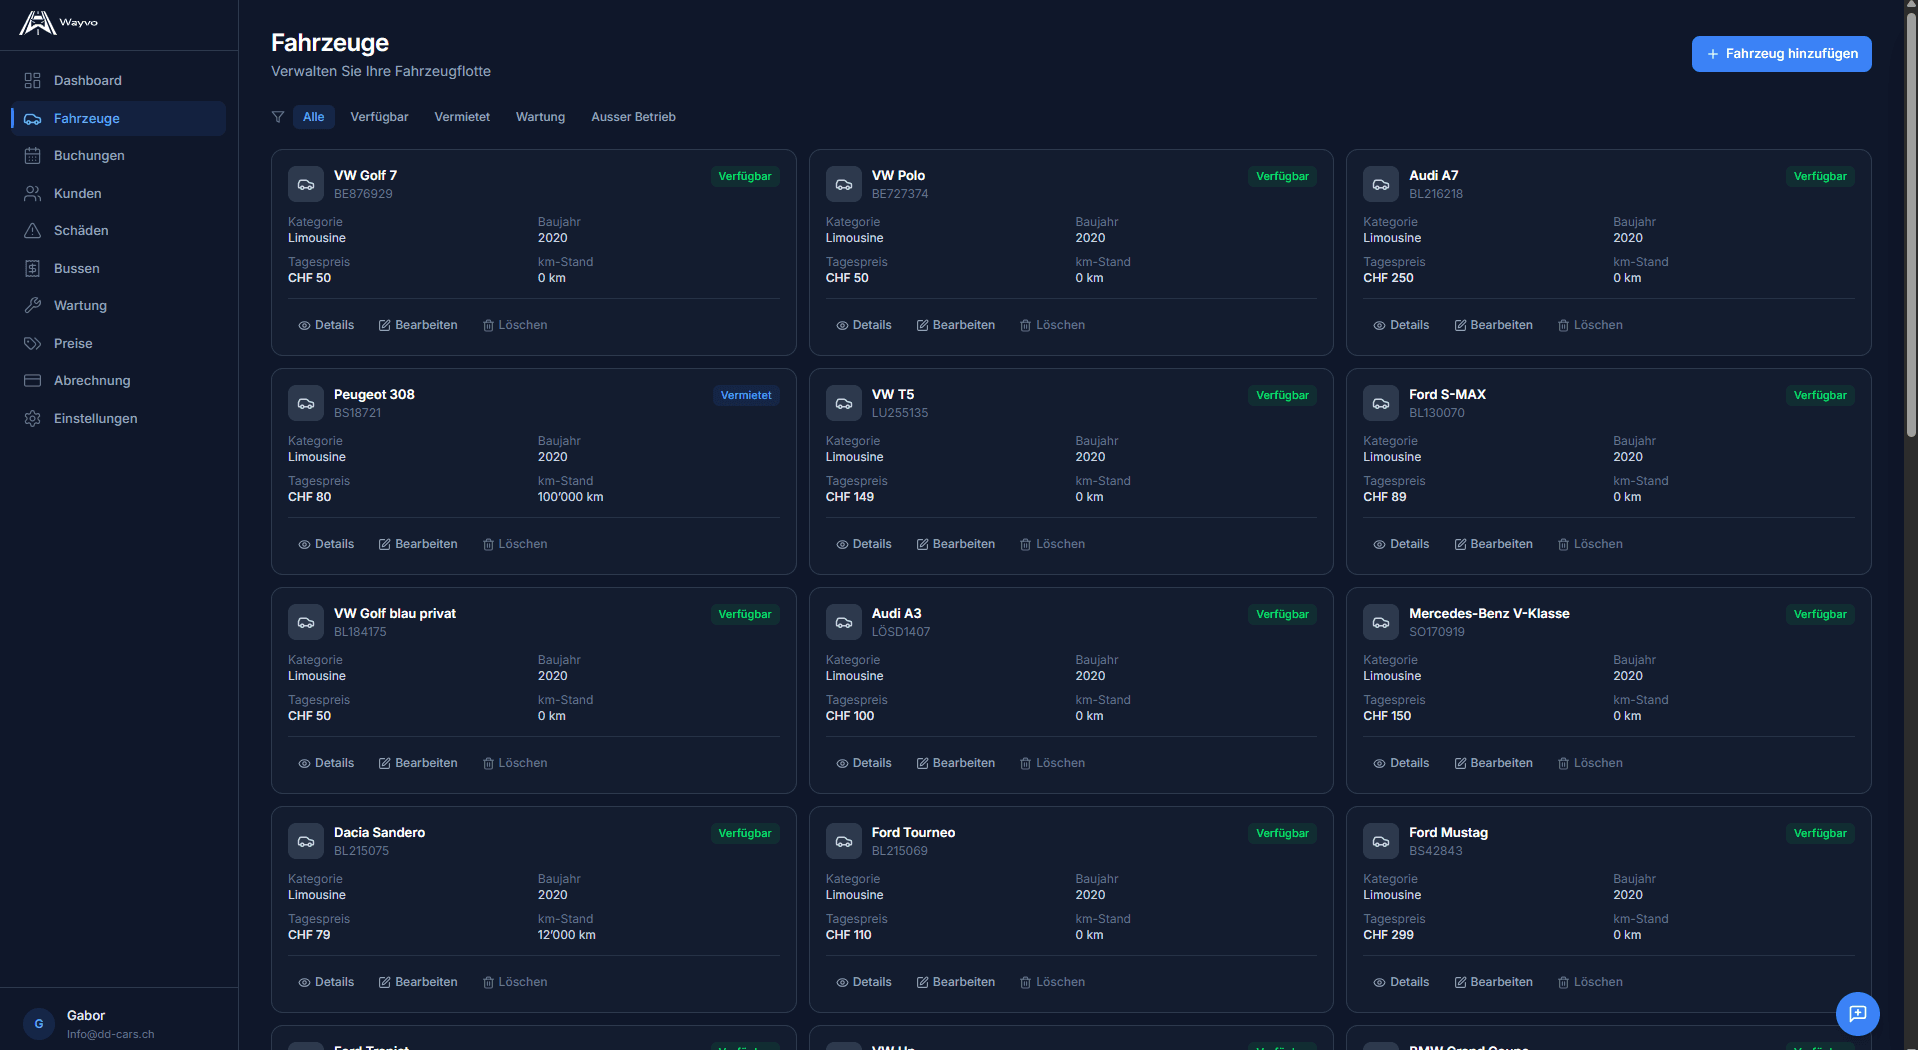1918x1050 pixels.
Task: Delete the Mercedes-Benz V-Klasse
Action: pos(1590,763)
